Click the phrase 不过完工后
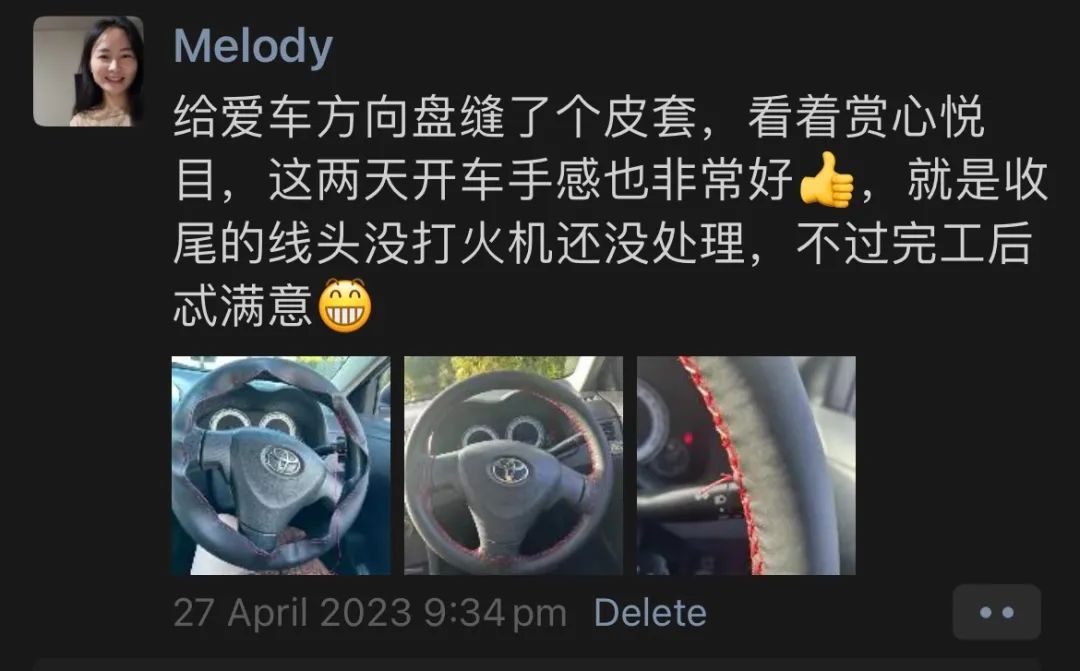This screenshot has height=671, width=1080. [x=914, y=243]
